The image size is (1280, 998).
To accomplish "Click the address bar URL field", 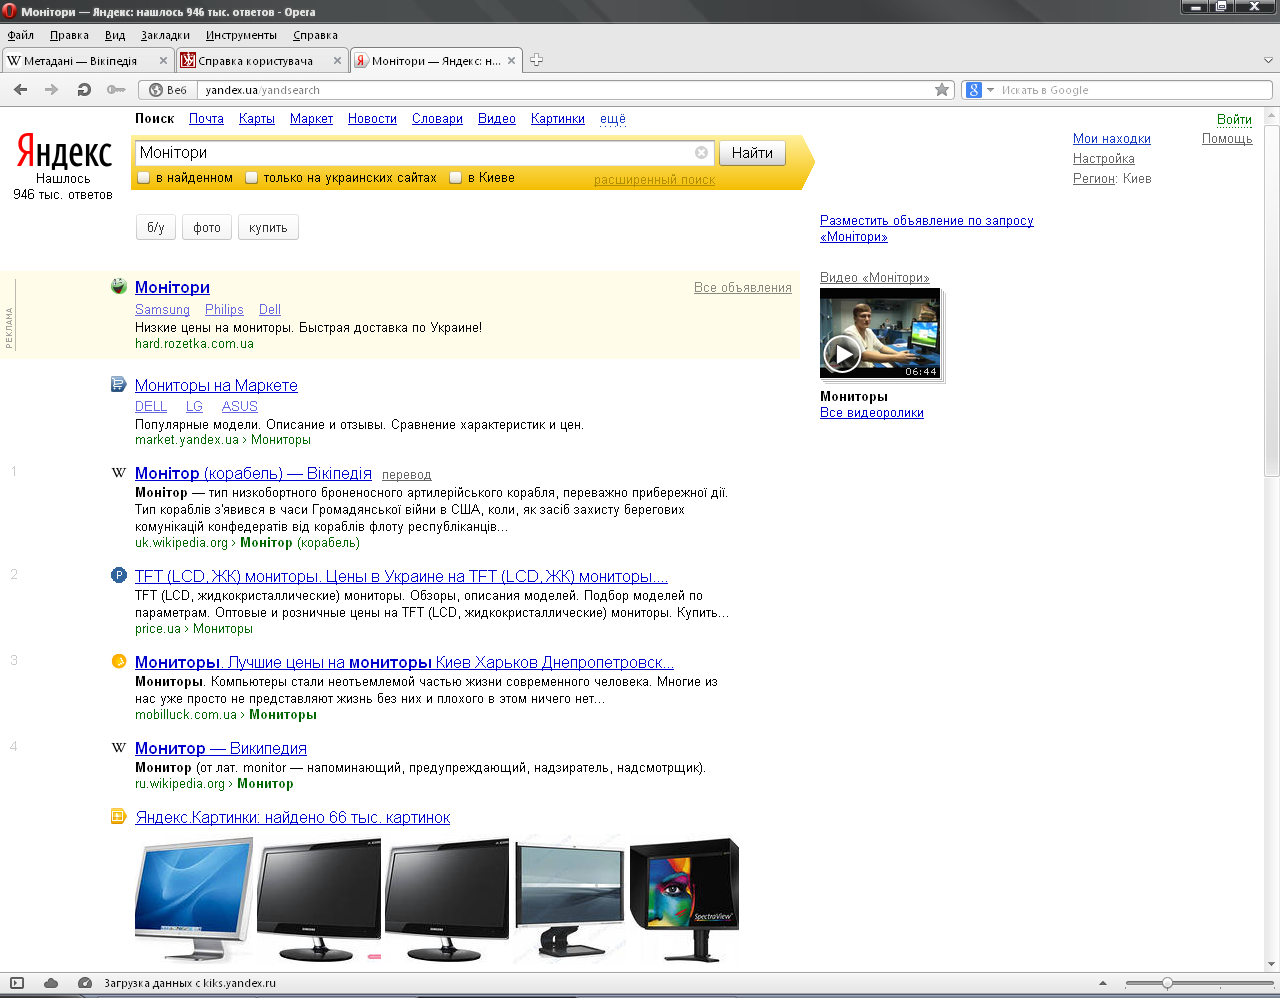I will 565,90.
